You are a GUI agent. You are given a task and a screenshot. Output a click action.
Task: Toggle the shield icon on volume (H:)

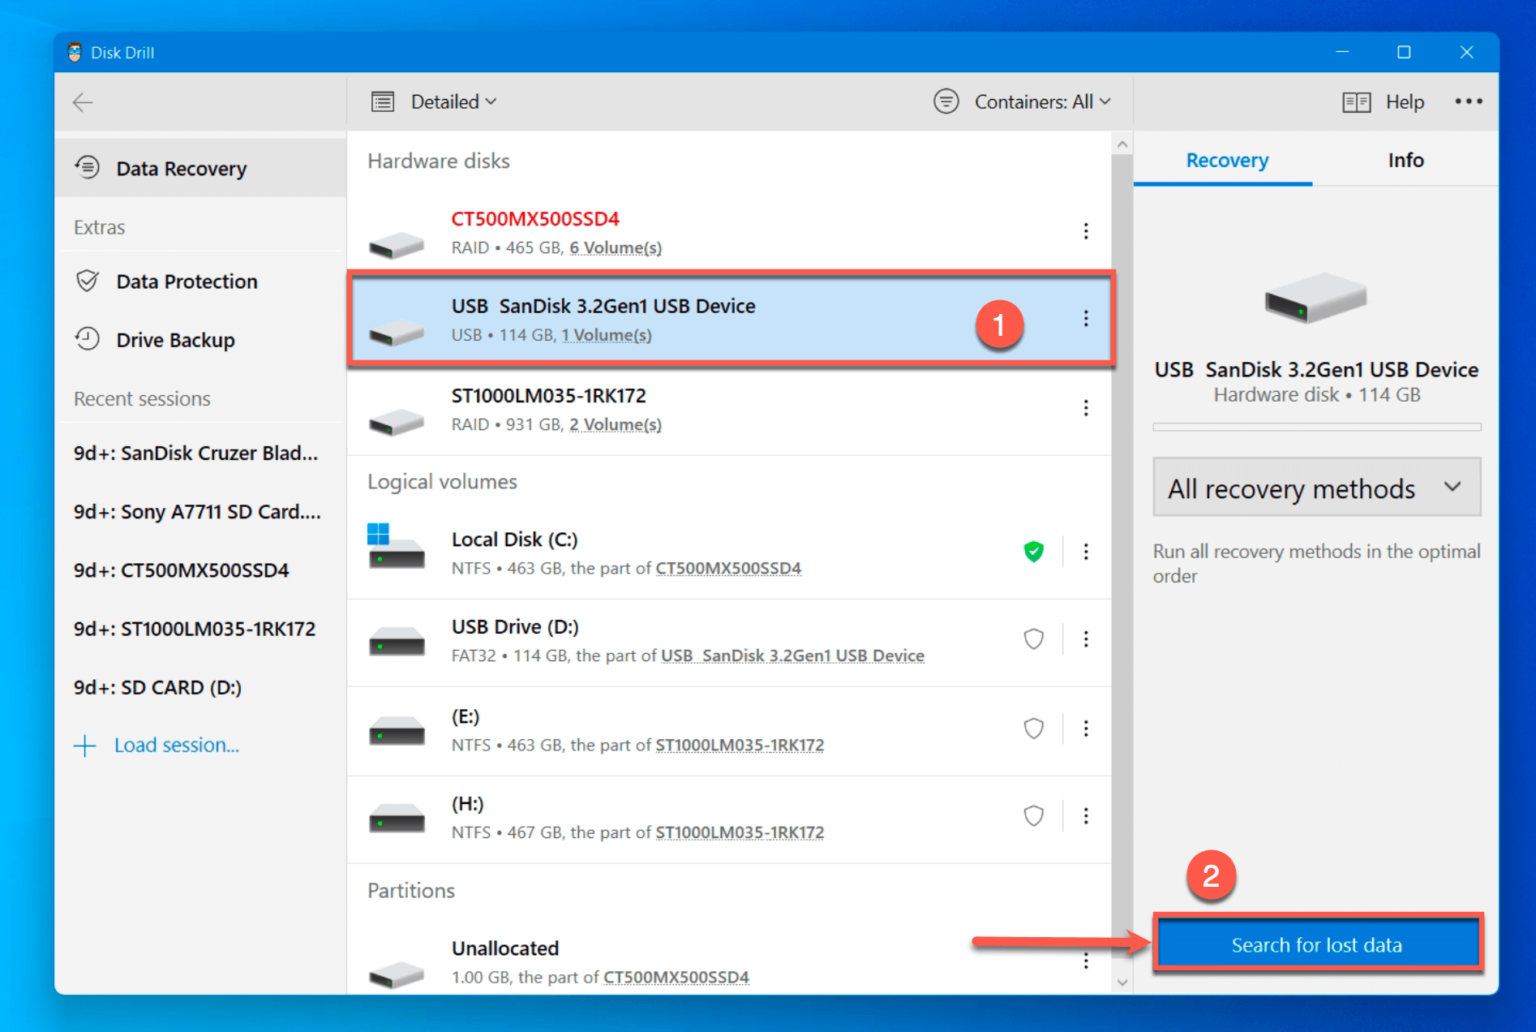1033,816
